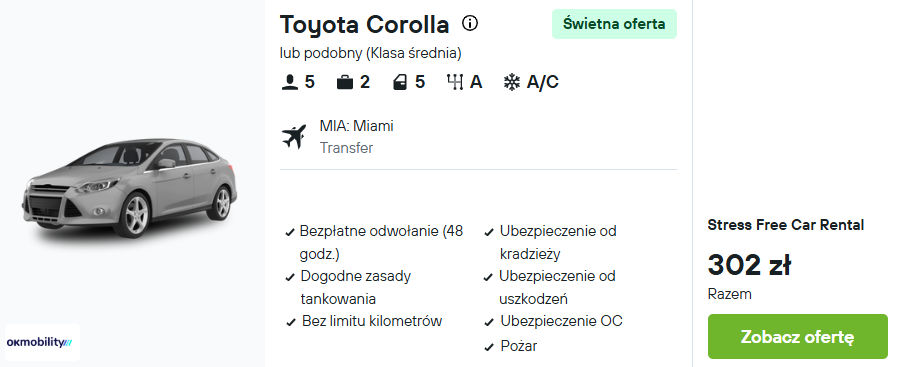Click the MIA: Miami pickup location text
Viewport: 900px width, 367px height.
point(356,126)
